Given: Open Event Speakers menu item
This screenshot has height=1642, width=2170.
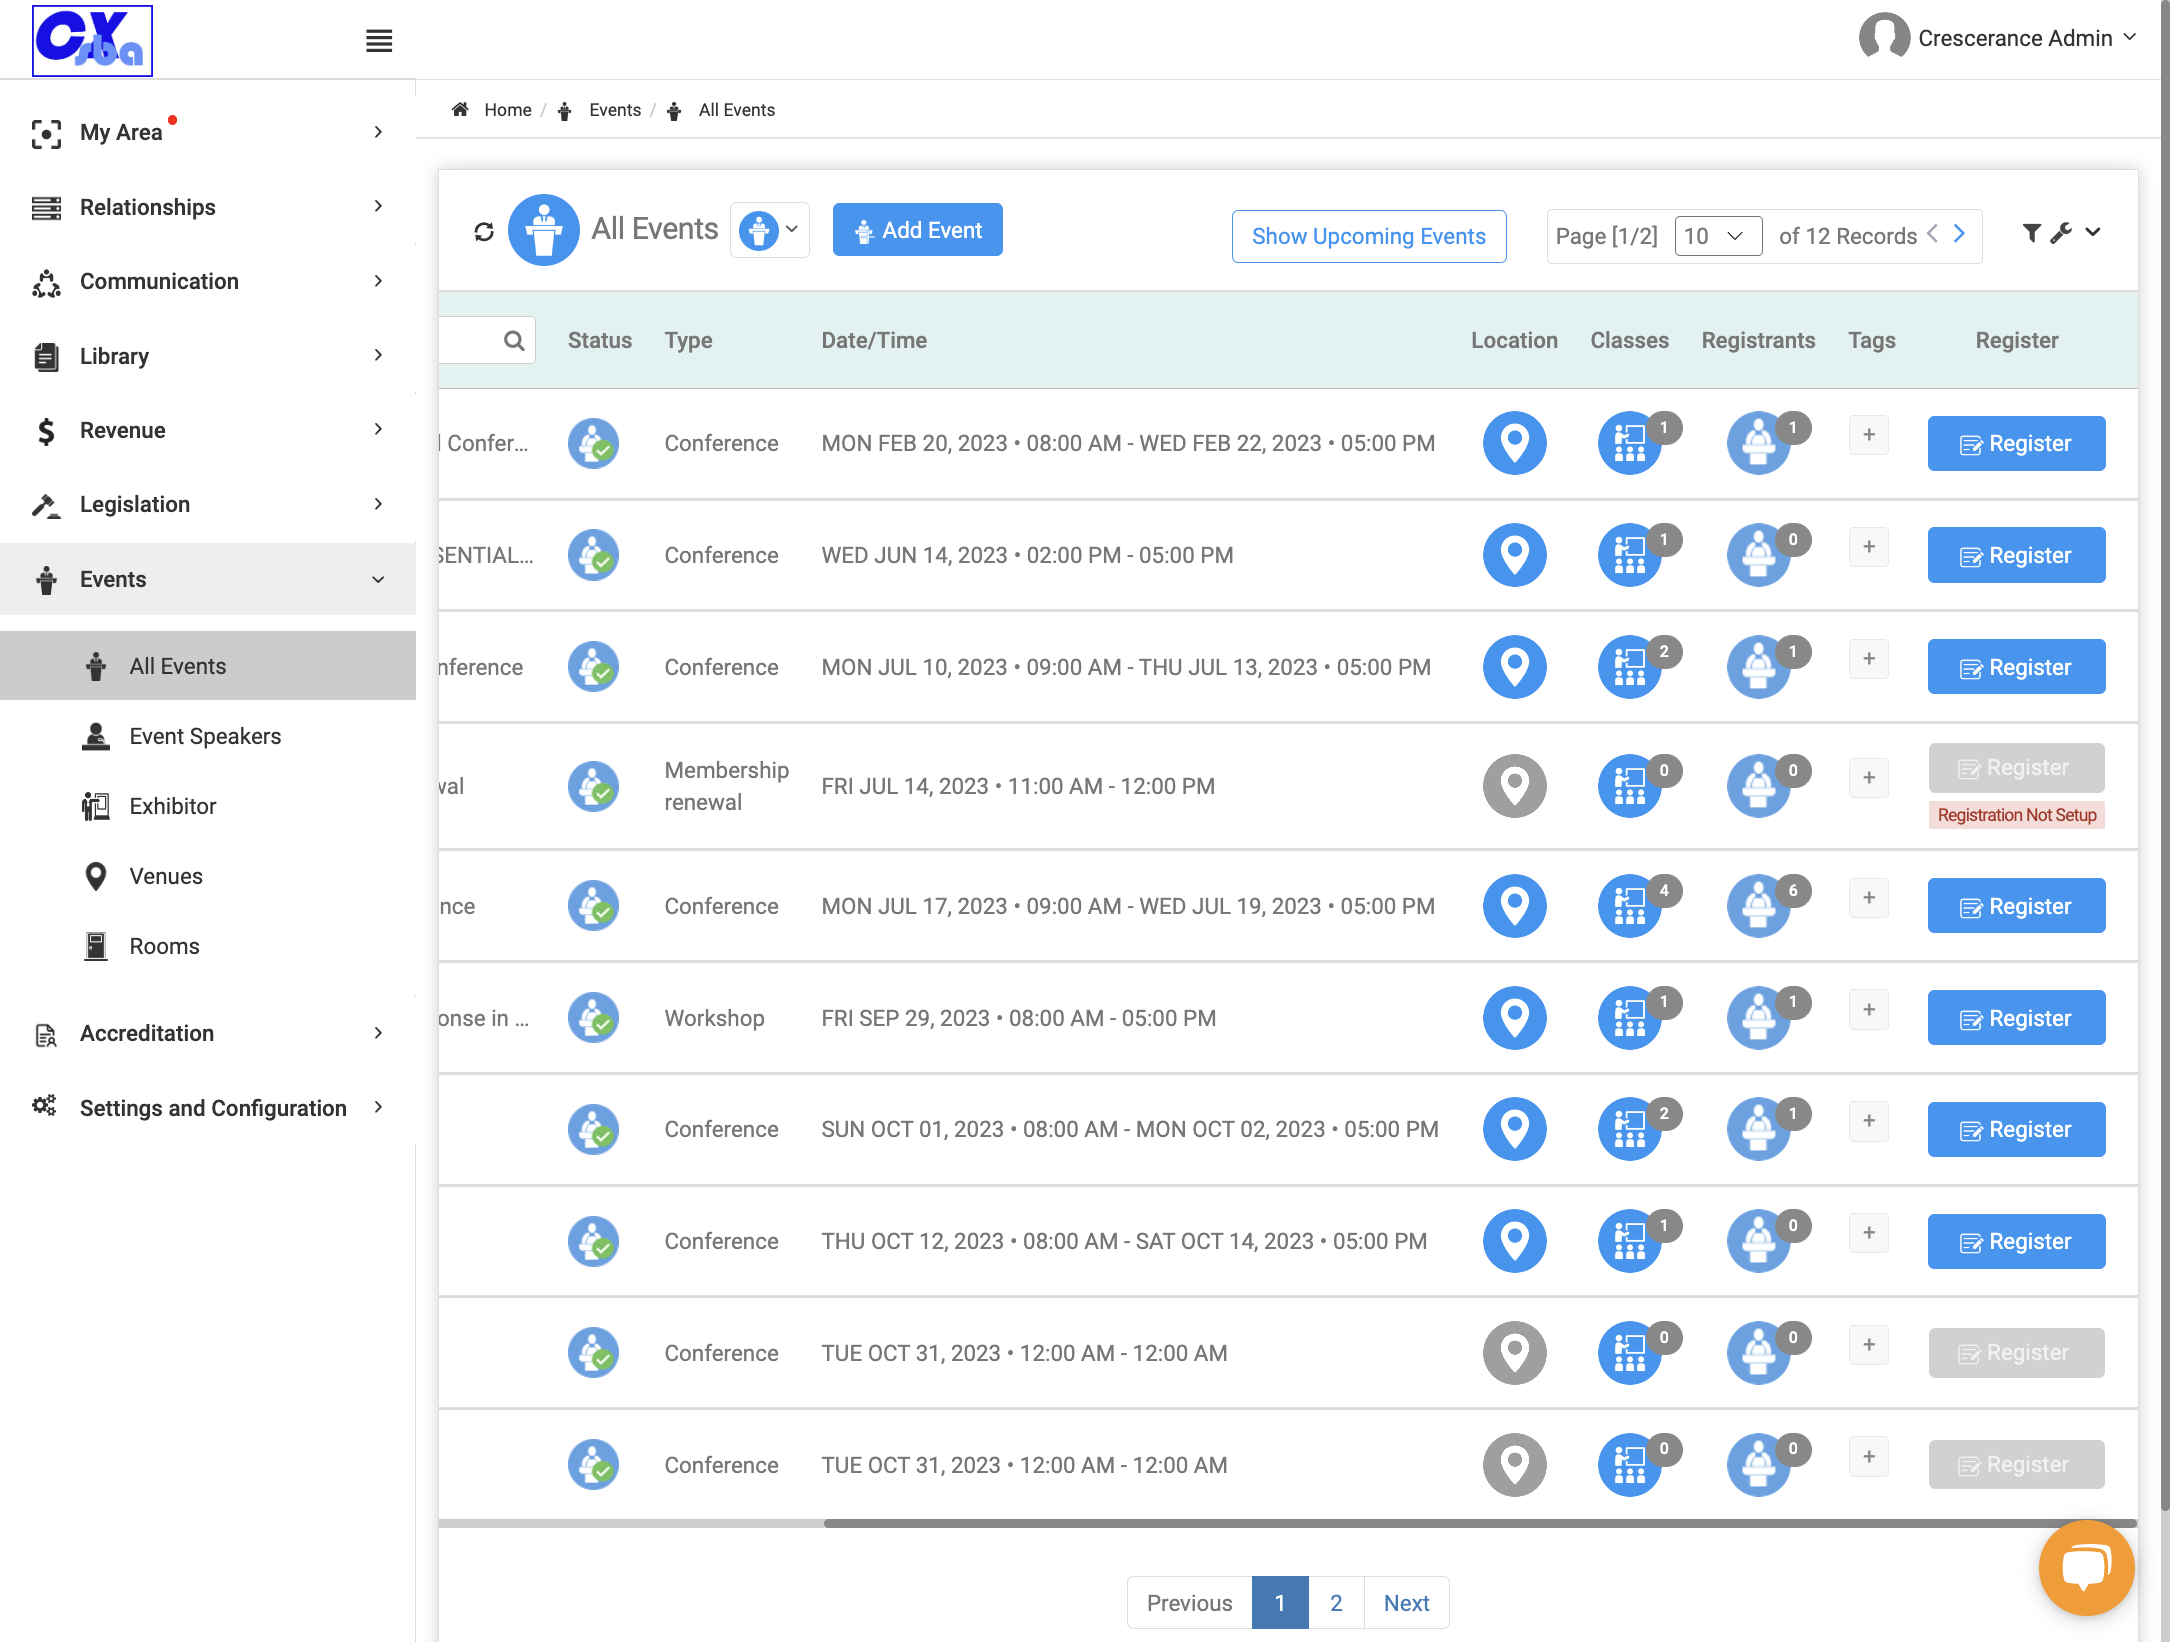Looking at the screenshot, I should [205, 736].
